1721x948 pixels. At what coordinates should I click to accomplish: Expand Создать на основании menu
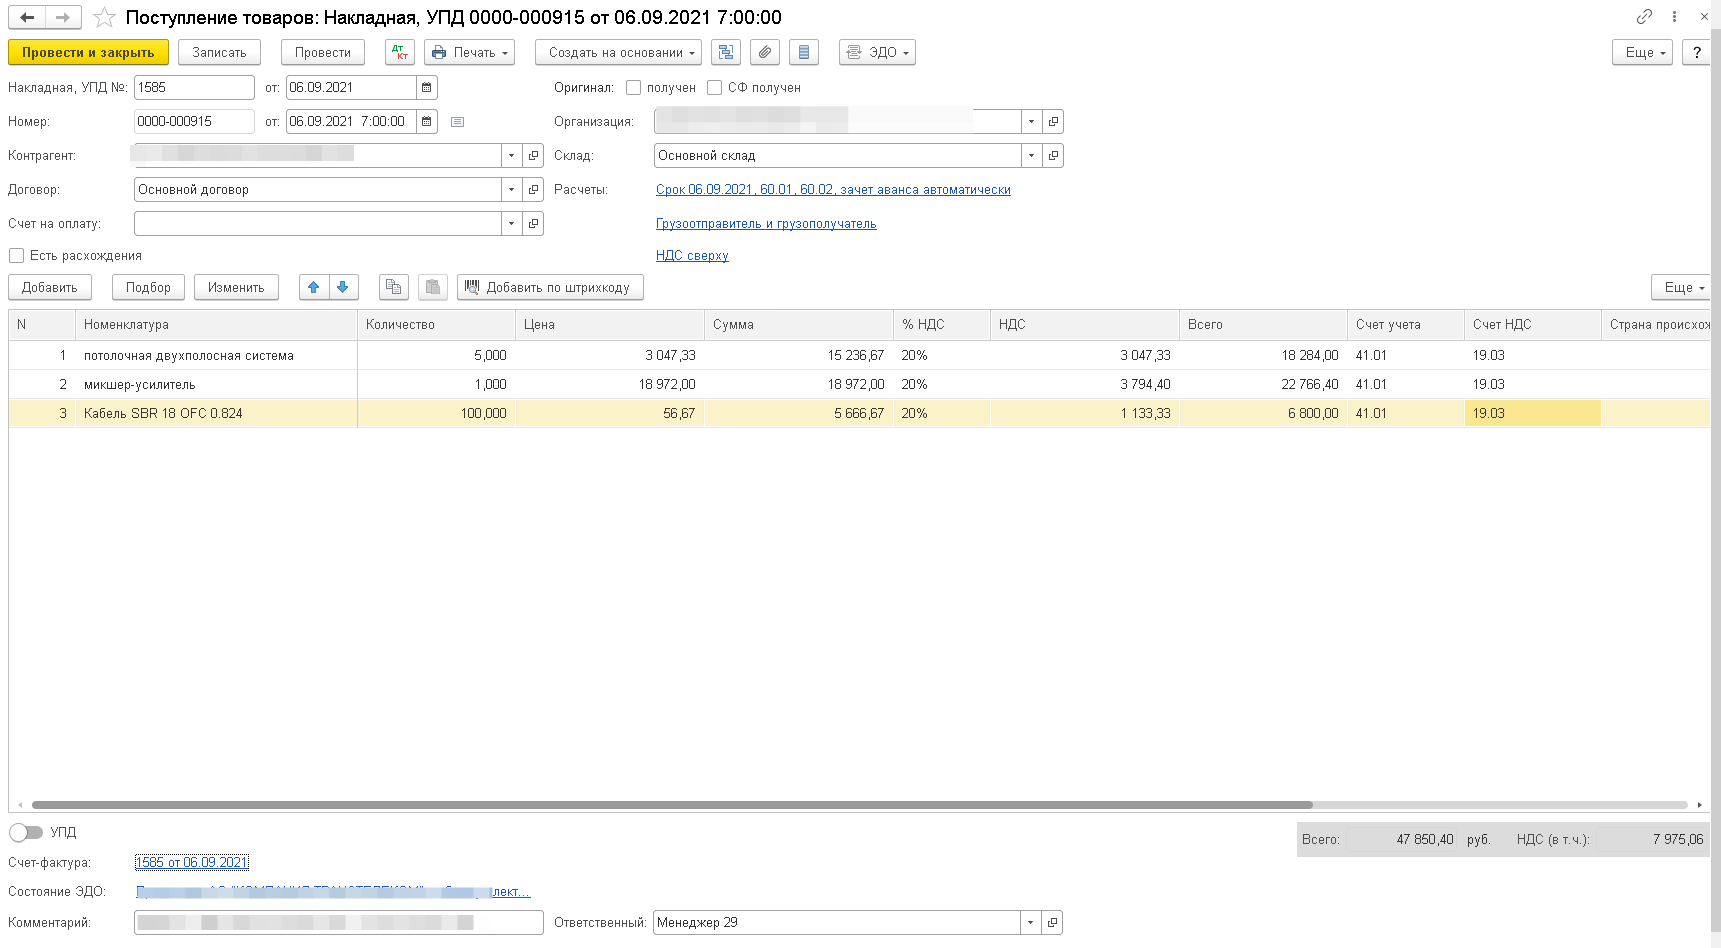click(x=618, y=53)
